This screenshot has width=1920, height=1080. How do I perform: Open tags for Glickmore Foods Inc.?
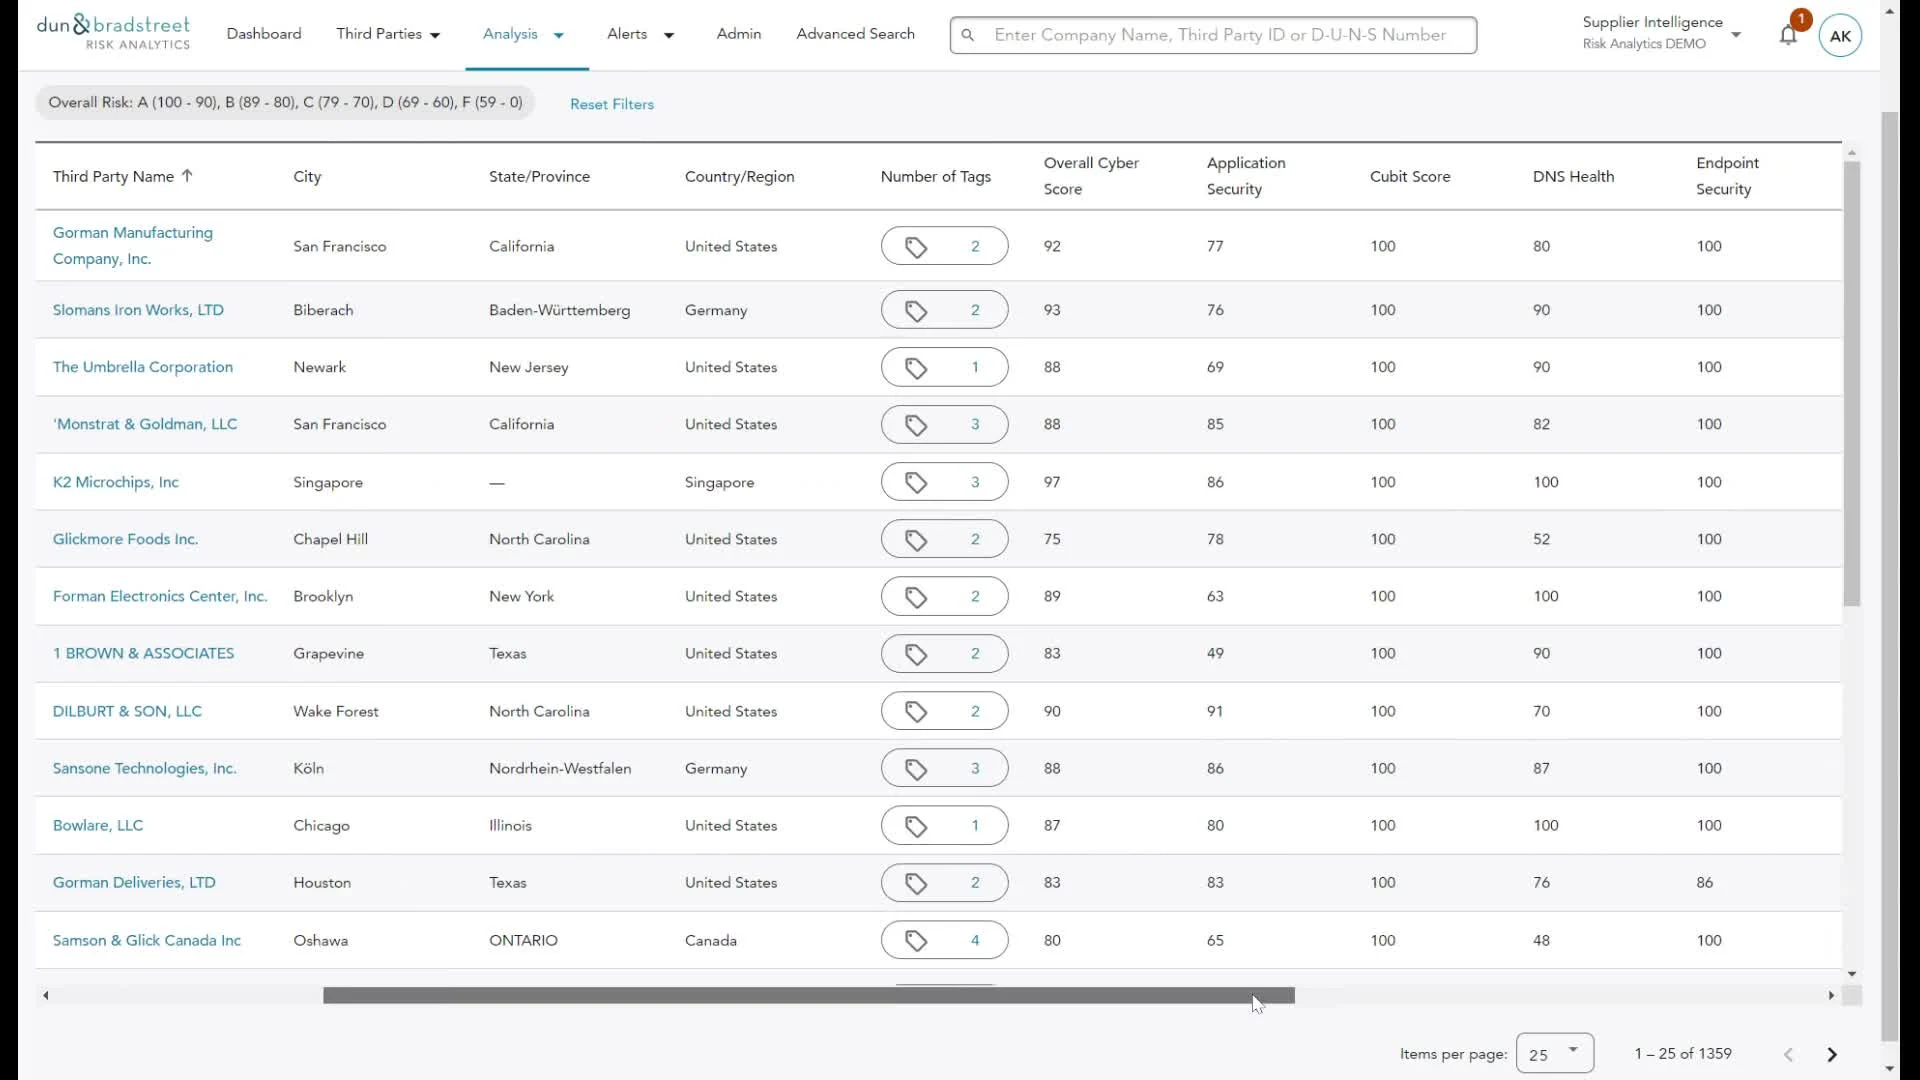pos(944,539)
